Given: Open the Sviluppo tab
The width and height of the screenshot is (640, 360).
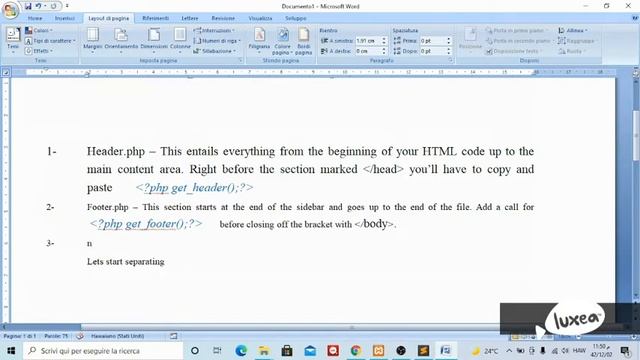Looking at the screenshot, I should (296, 18).
